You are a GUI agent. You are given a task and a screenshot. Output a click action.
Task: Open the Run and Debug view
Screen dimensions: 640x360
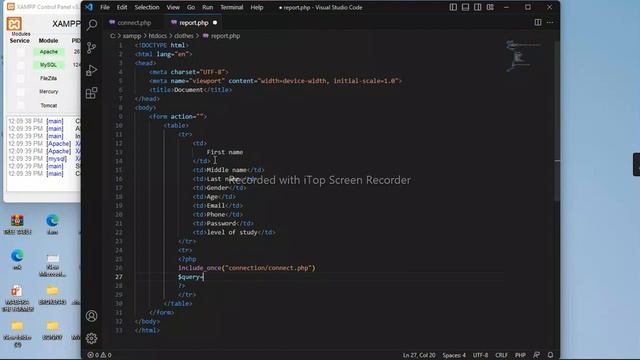(x=92, y=71)
